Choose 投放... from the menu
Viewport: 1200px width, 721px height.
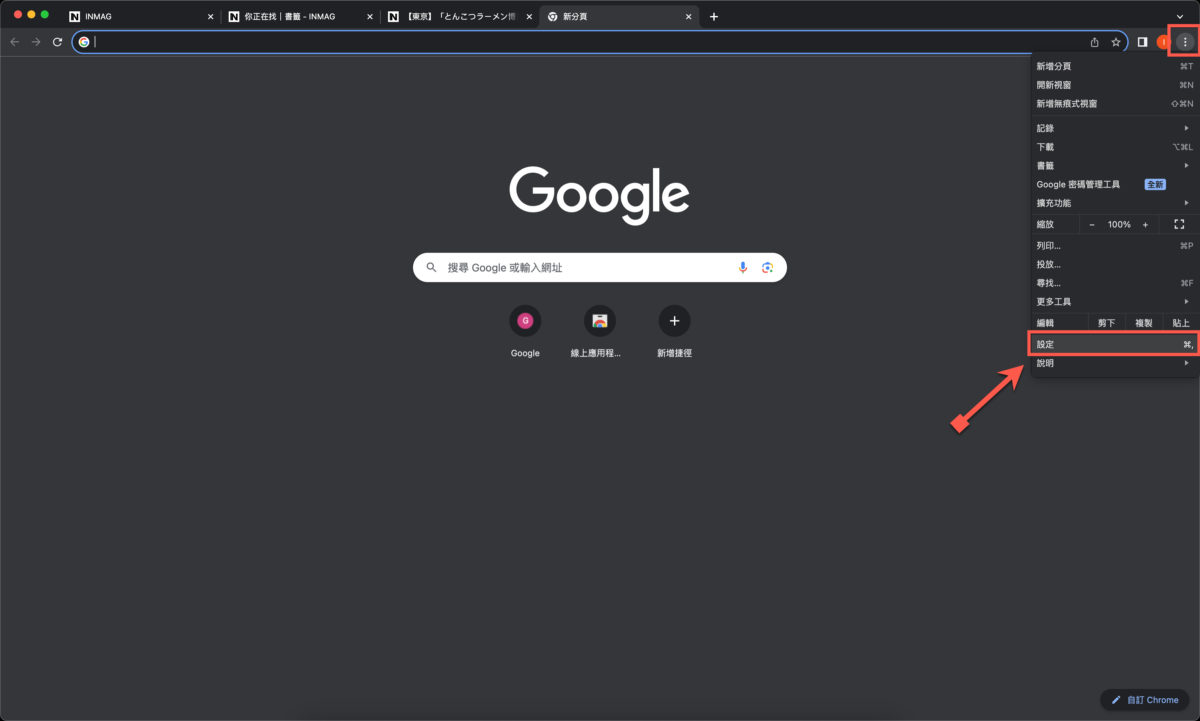[1114, 264]
